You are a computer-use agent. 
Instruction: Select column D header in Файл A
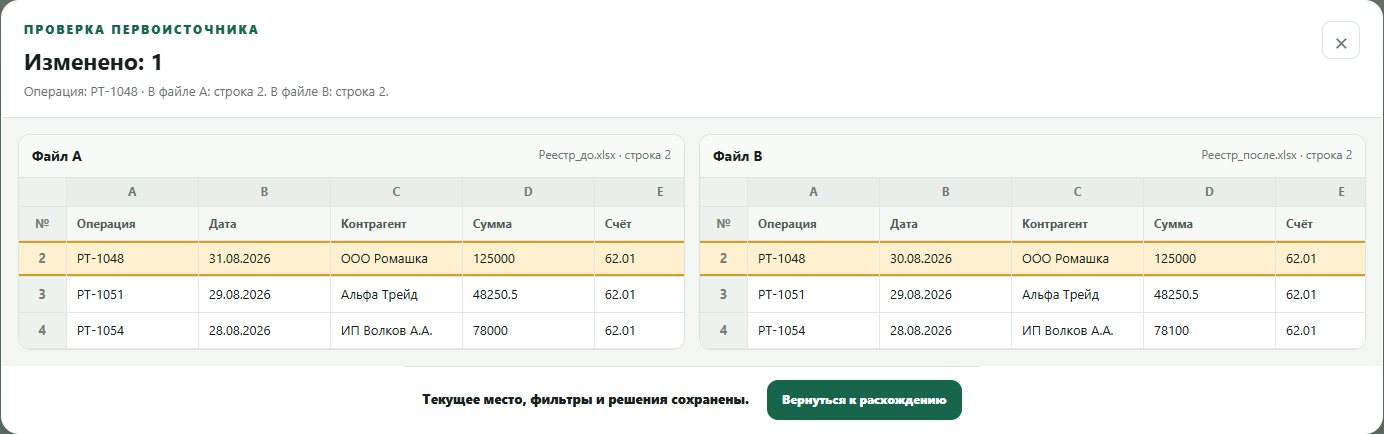point(528,191)
